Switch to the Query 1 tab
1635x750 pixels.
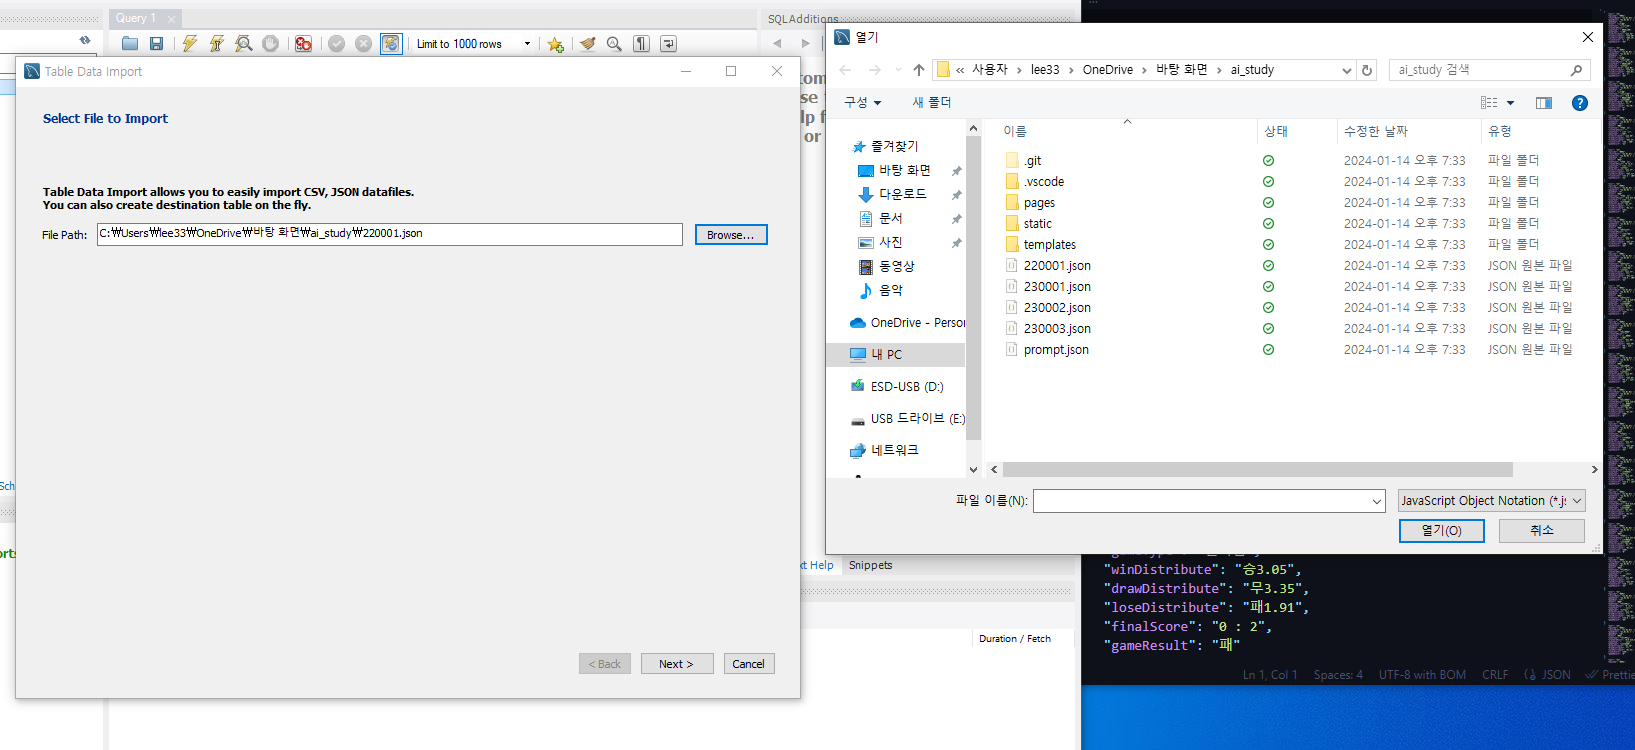click(136, 18)
